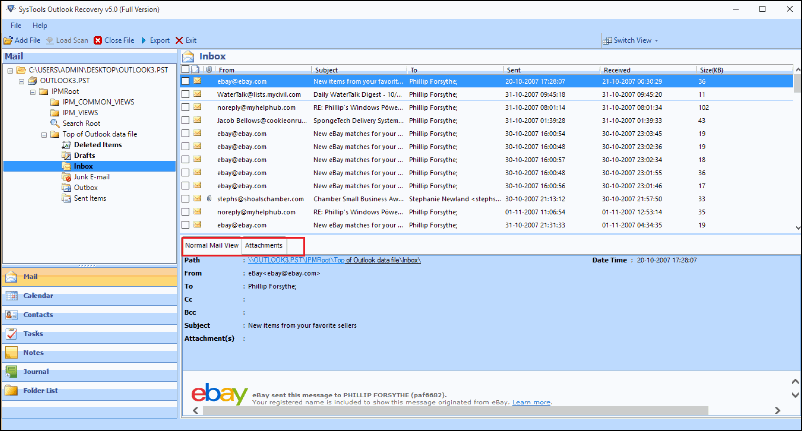Click the envelope icon of WaterTalk email
802x431 pixels.
197,94
